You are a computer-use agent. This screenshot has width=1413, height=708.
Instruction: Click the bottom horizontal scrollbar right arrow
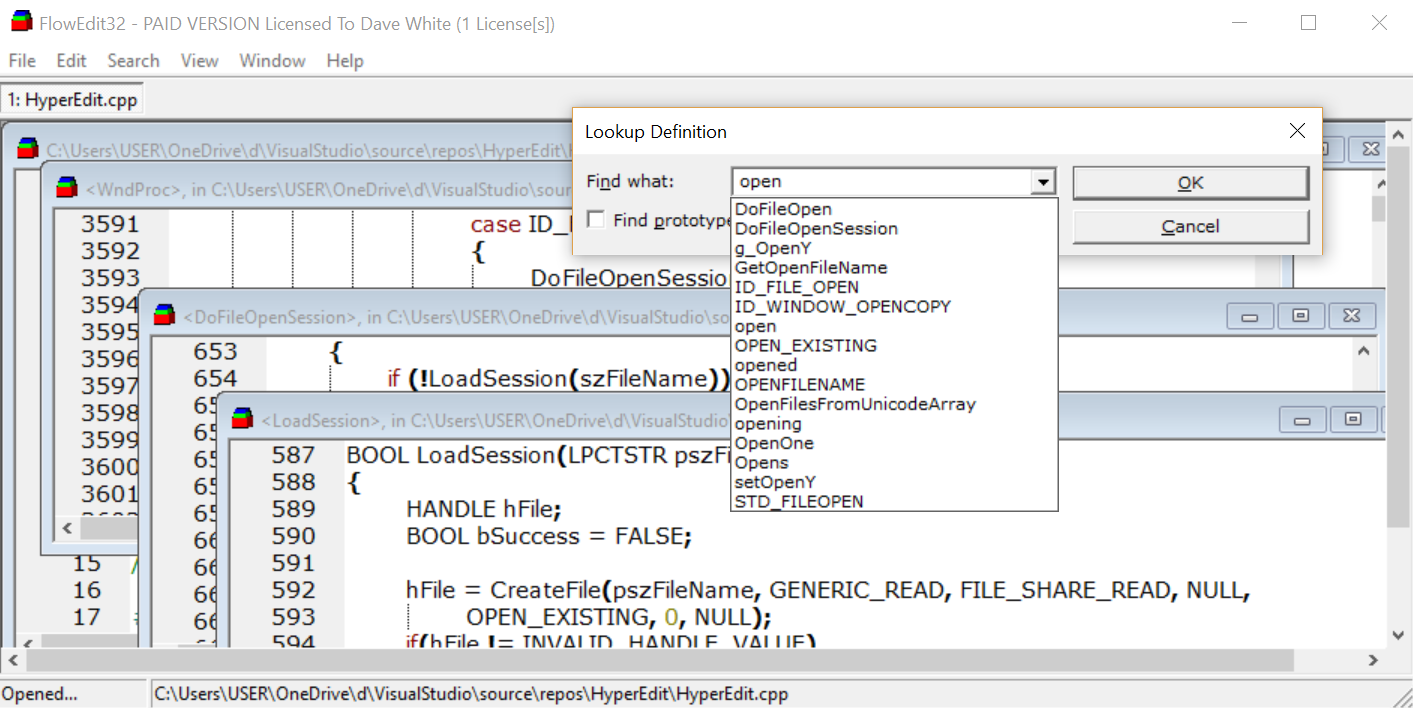tap(1373, 660)
